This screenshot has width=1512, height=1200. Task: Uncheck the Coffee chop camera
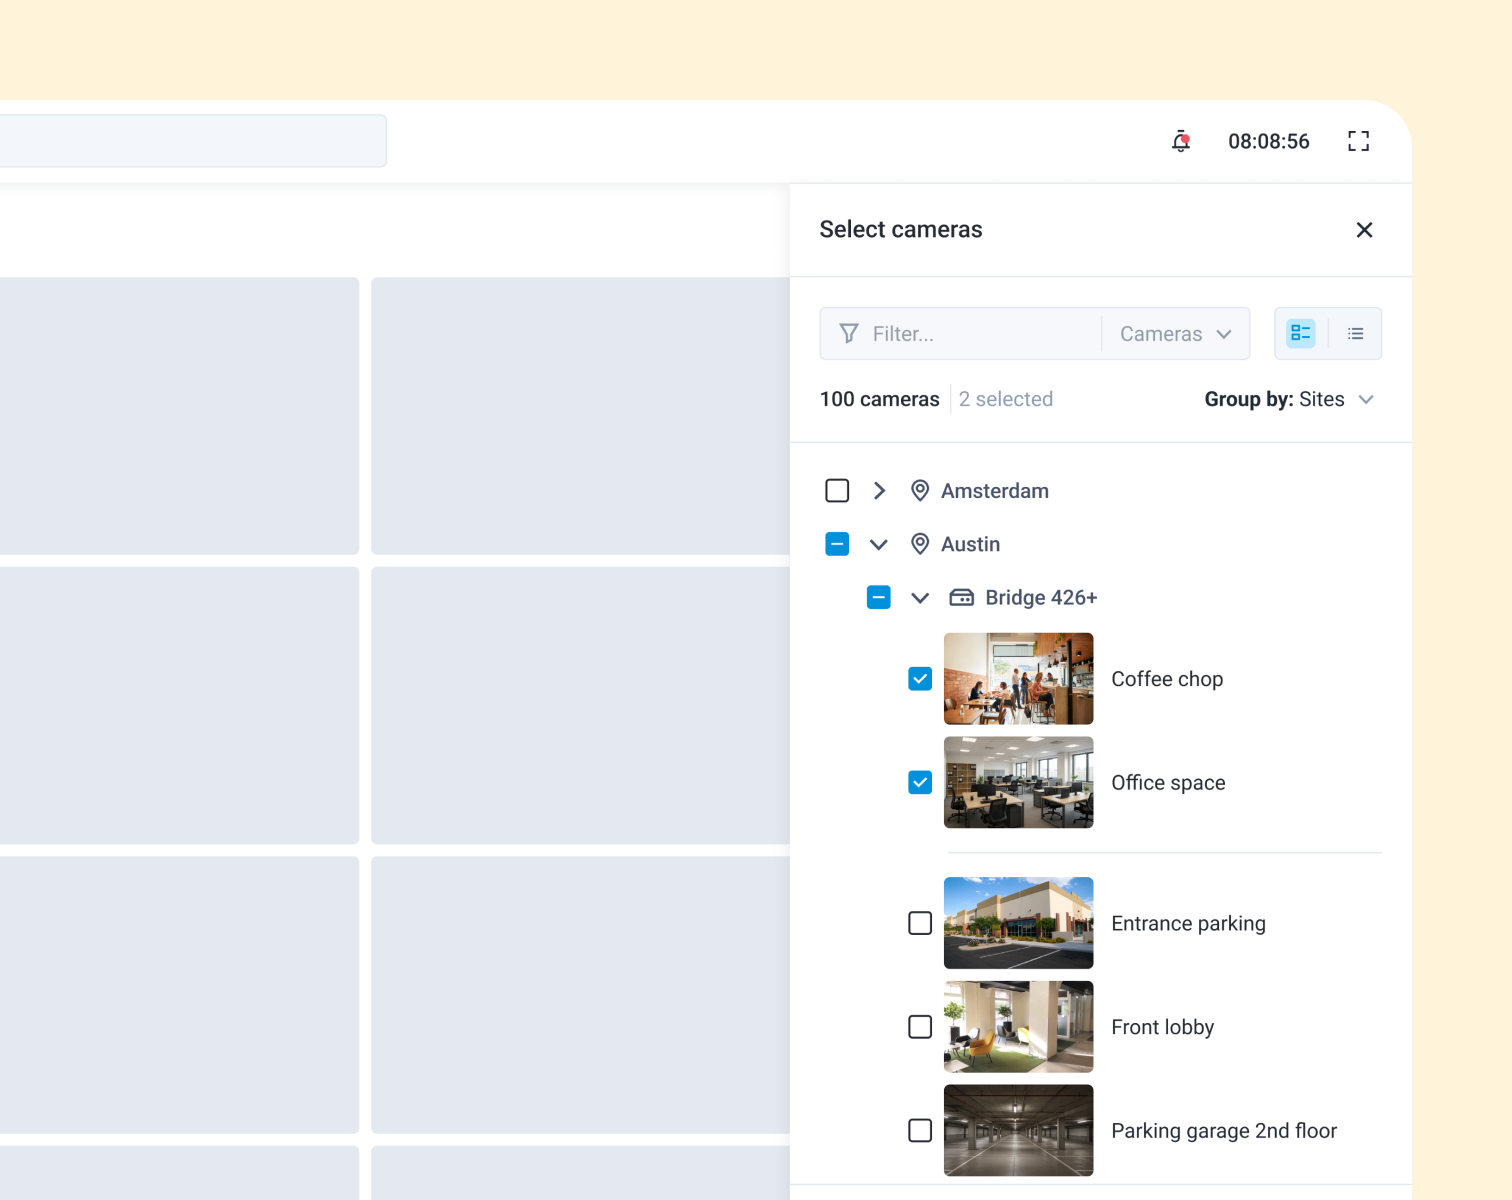[x=920, y=679]
